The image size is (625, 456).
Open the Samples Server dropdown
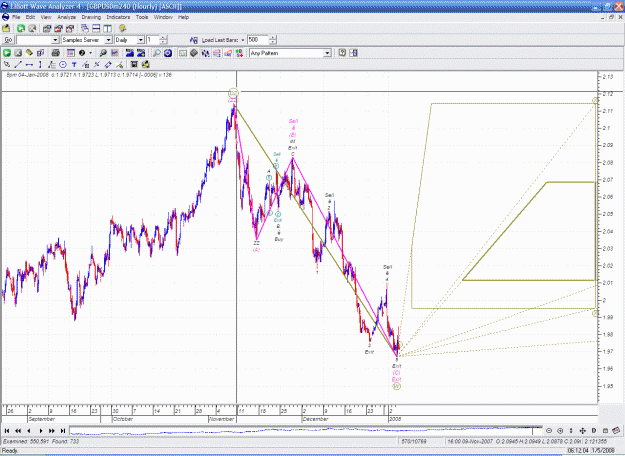click(x=108, y=40)
